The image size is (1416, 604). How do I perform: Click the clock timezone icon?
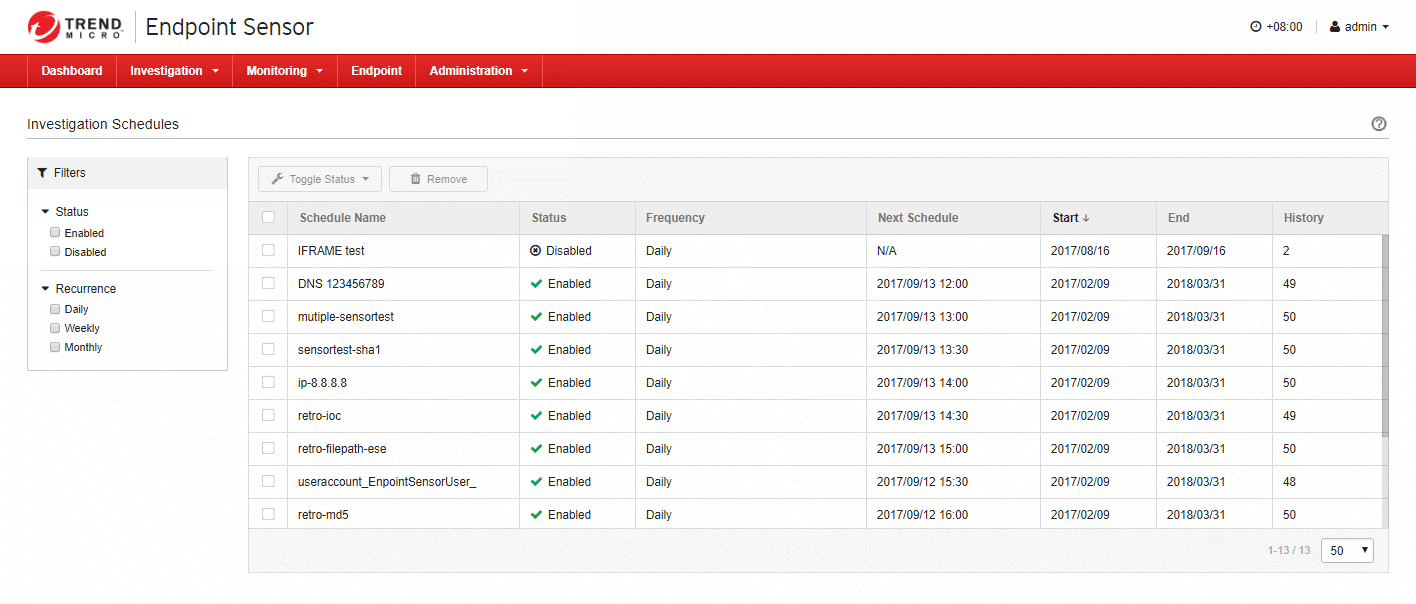[x=1255, y=27]
